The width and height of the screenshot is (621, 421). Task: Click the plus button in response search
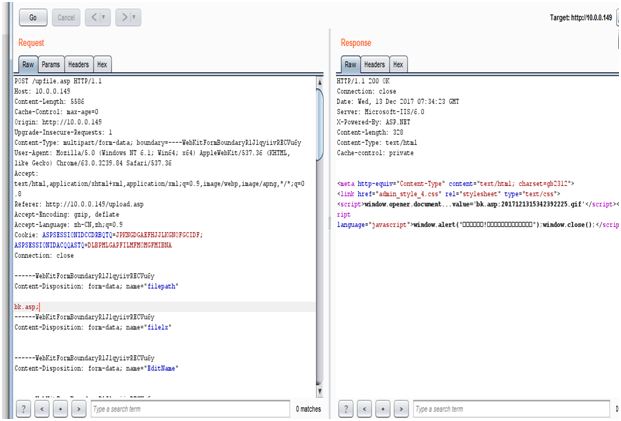[x=383, y=409]
